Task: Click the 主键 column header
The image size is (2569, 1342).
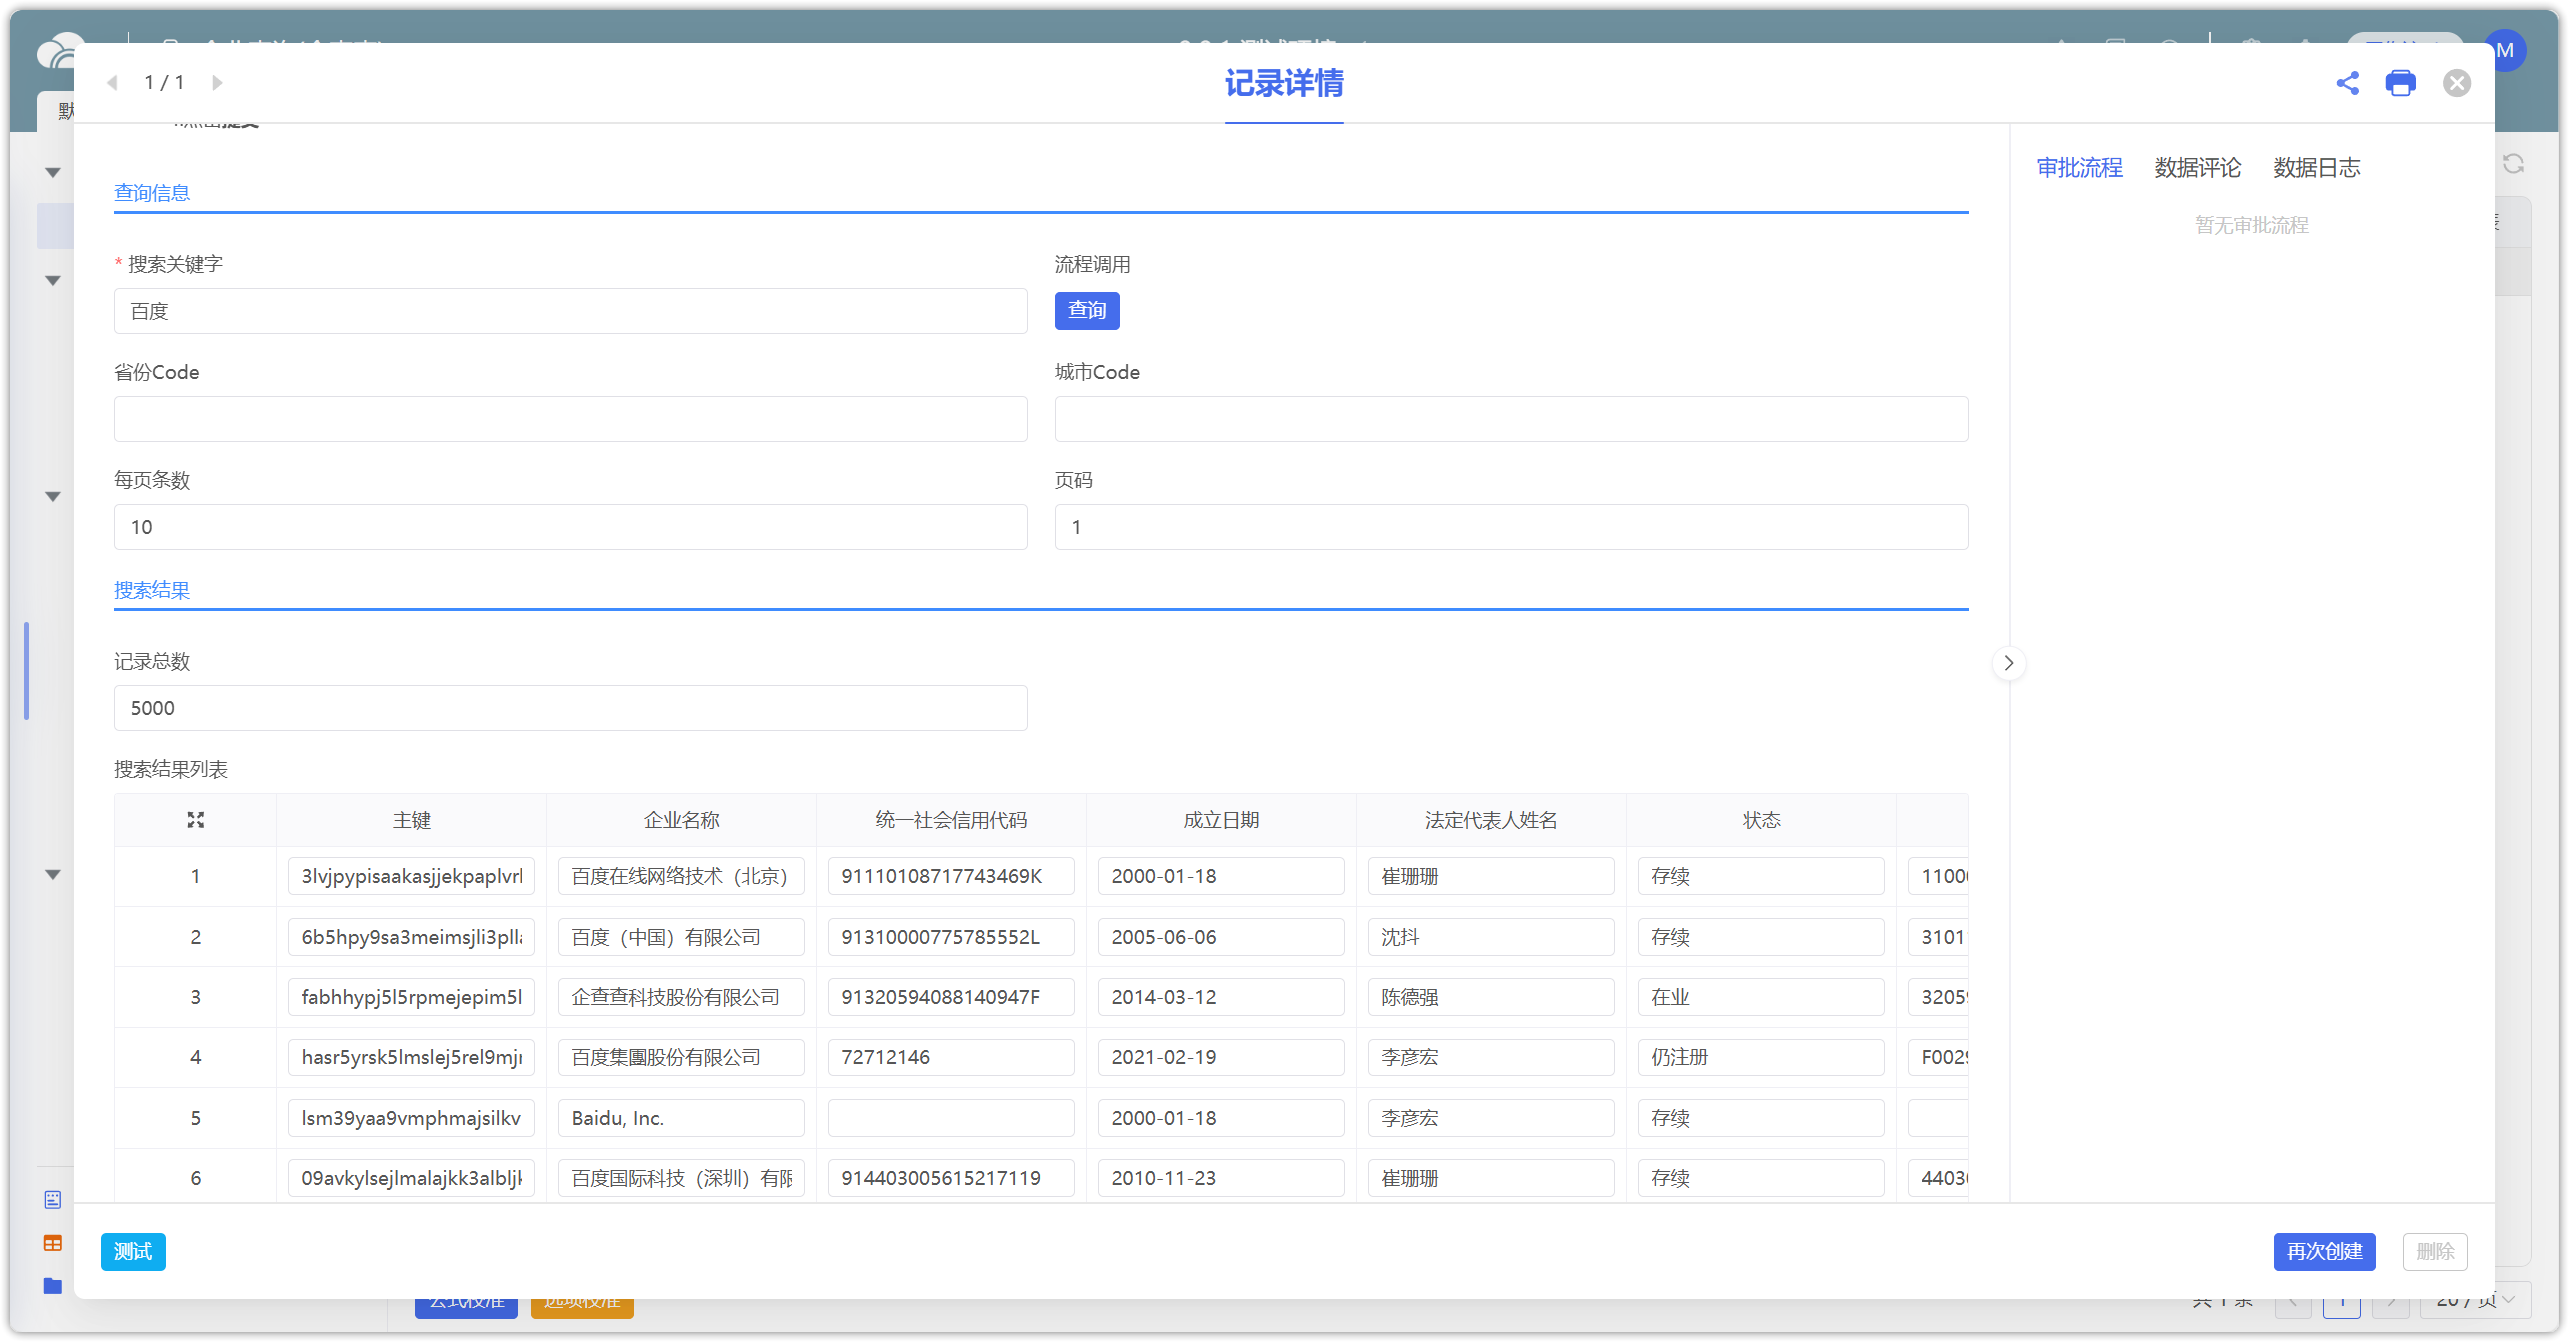Action: 411,820
